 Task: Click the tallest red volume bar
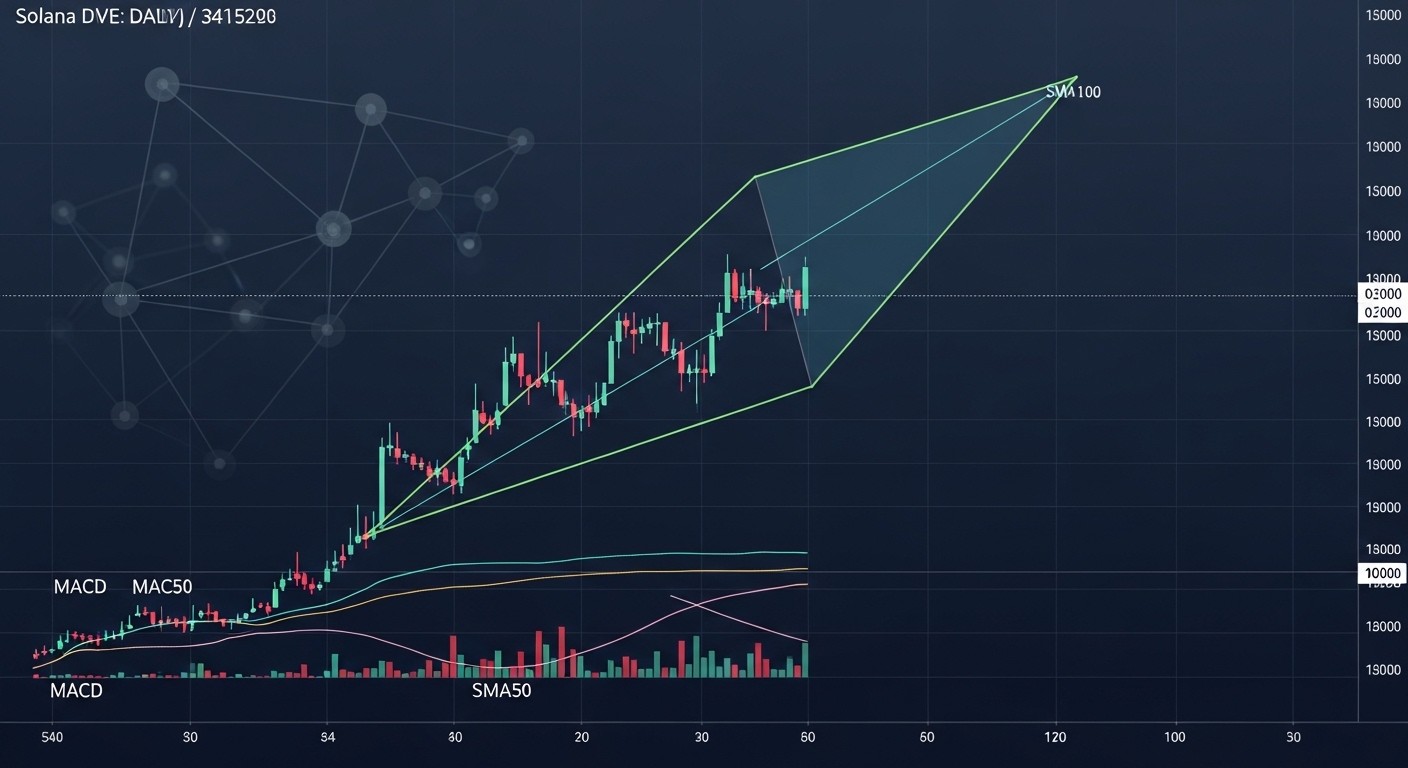click(561, 652)
